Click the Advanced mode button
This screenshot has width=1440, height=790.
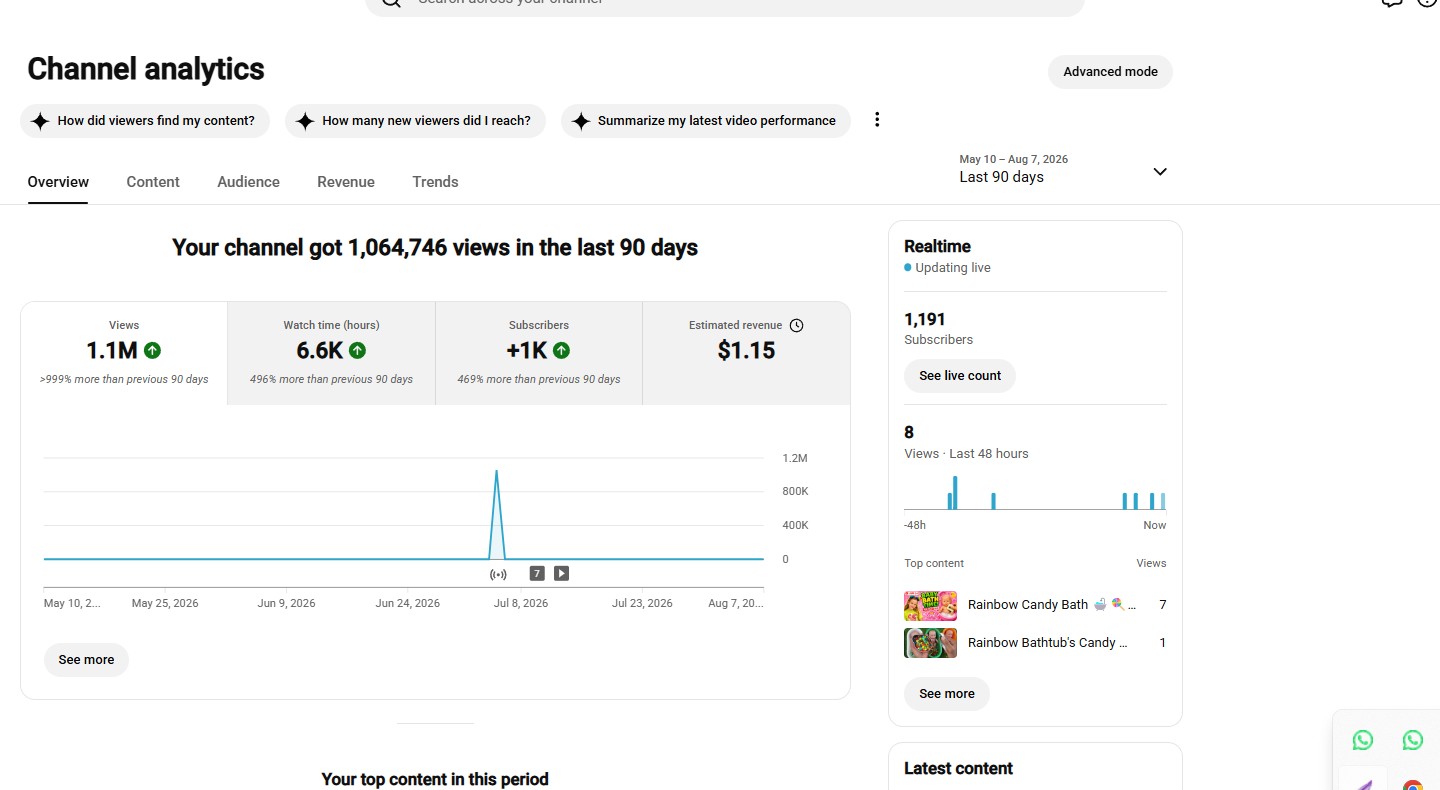[1110, 72]
